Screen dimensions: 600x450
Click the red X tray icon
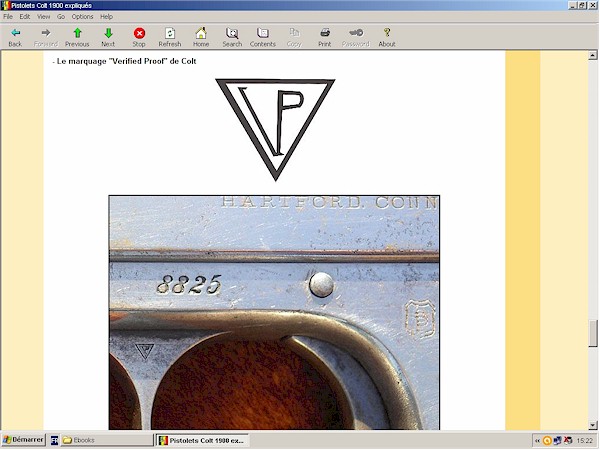(568, 441)
